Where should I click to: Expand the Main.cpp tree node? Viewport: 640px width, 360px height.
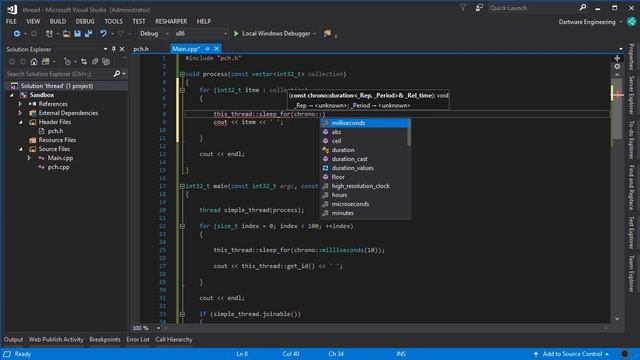click(29, 158)
